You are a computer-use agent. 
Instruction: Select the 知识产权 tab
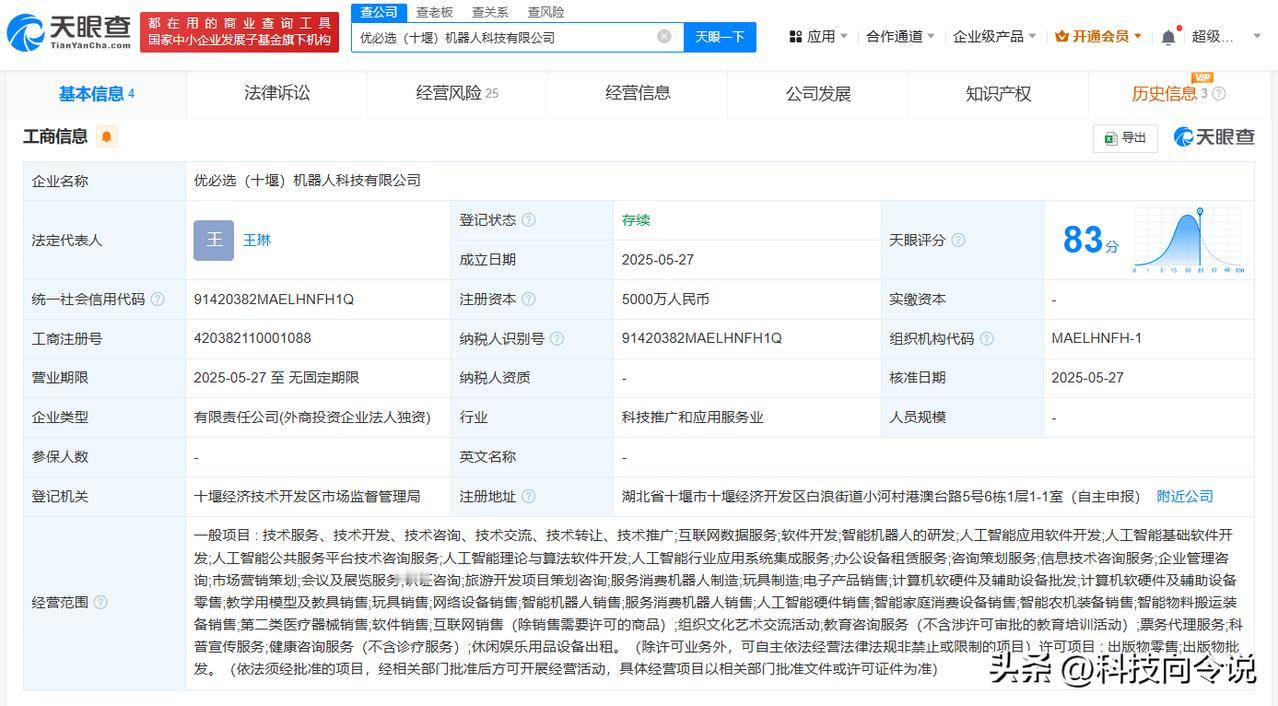(998, 94)
